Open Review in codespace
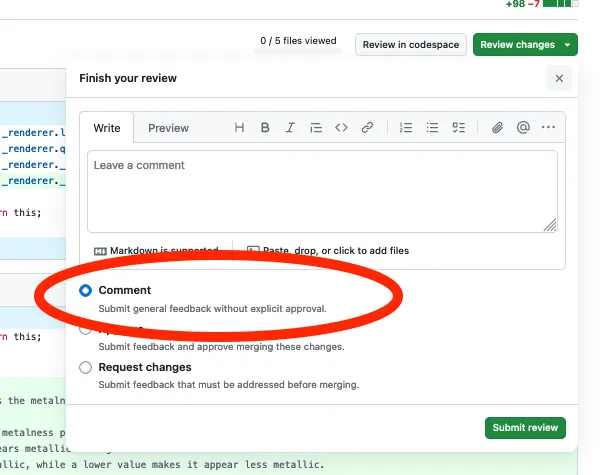Screen dimensions: 602x475 (x=410, y=45)
